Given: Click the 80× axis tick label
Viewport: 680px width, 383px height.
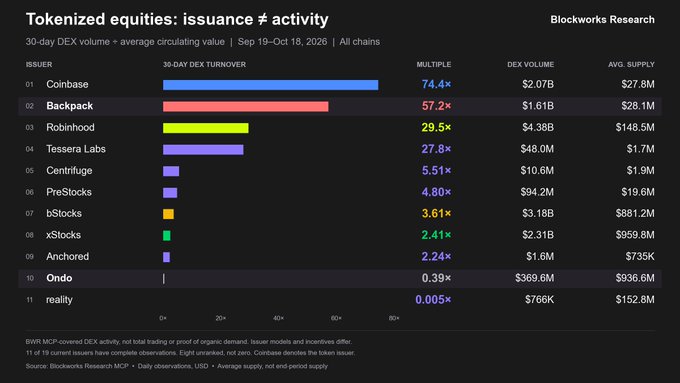Looking at the screenshot, I should 394,318.
